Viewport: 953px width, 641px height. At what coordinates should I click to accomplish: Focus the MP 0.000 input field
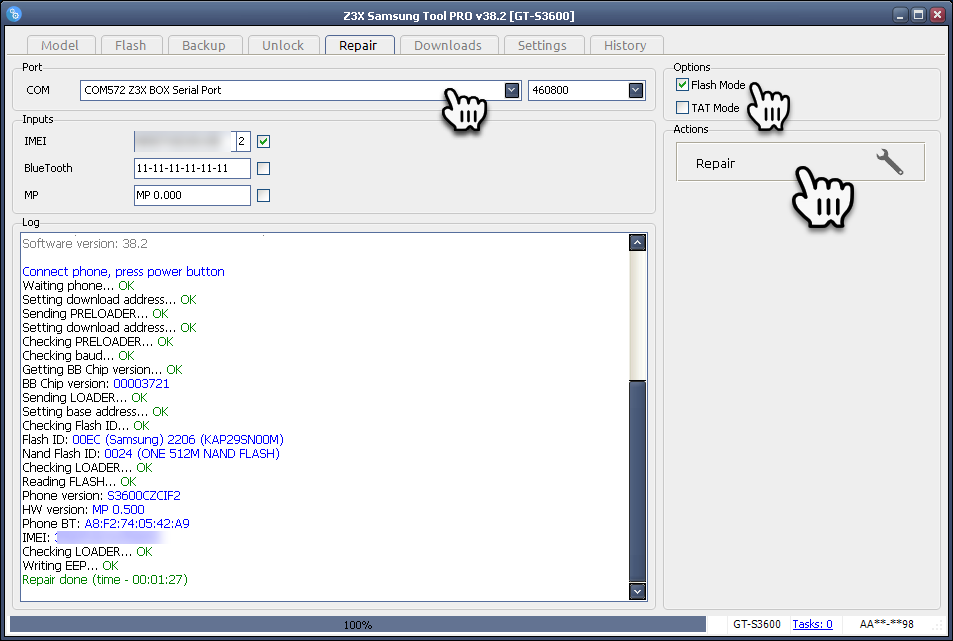(192, 196)
